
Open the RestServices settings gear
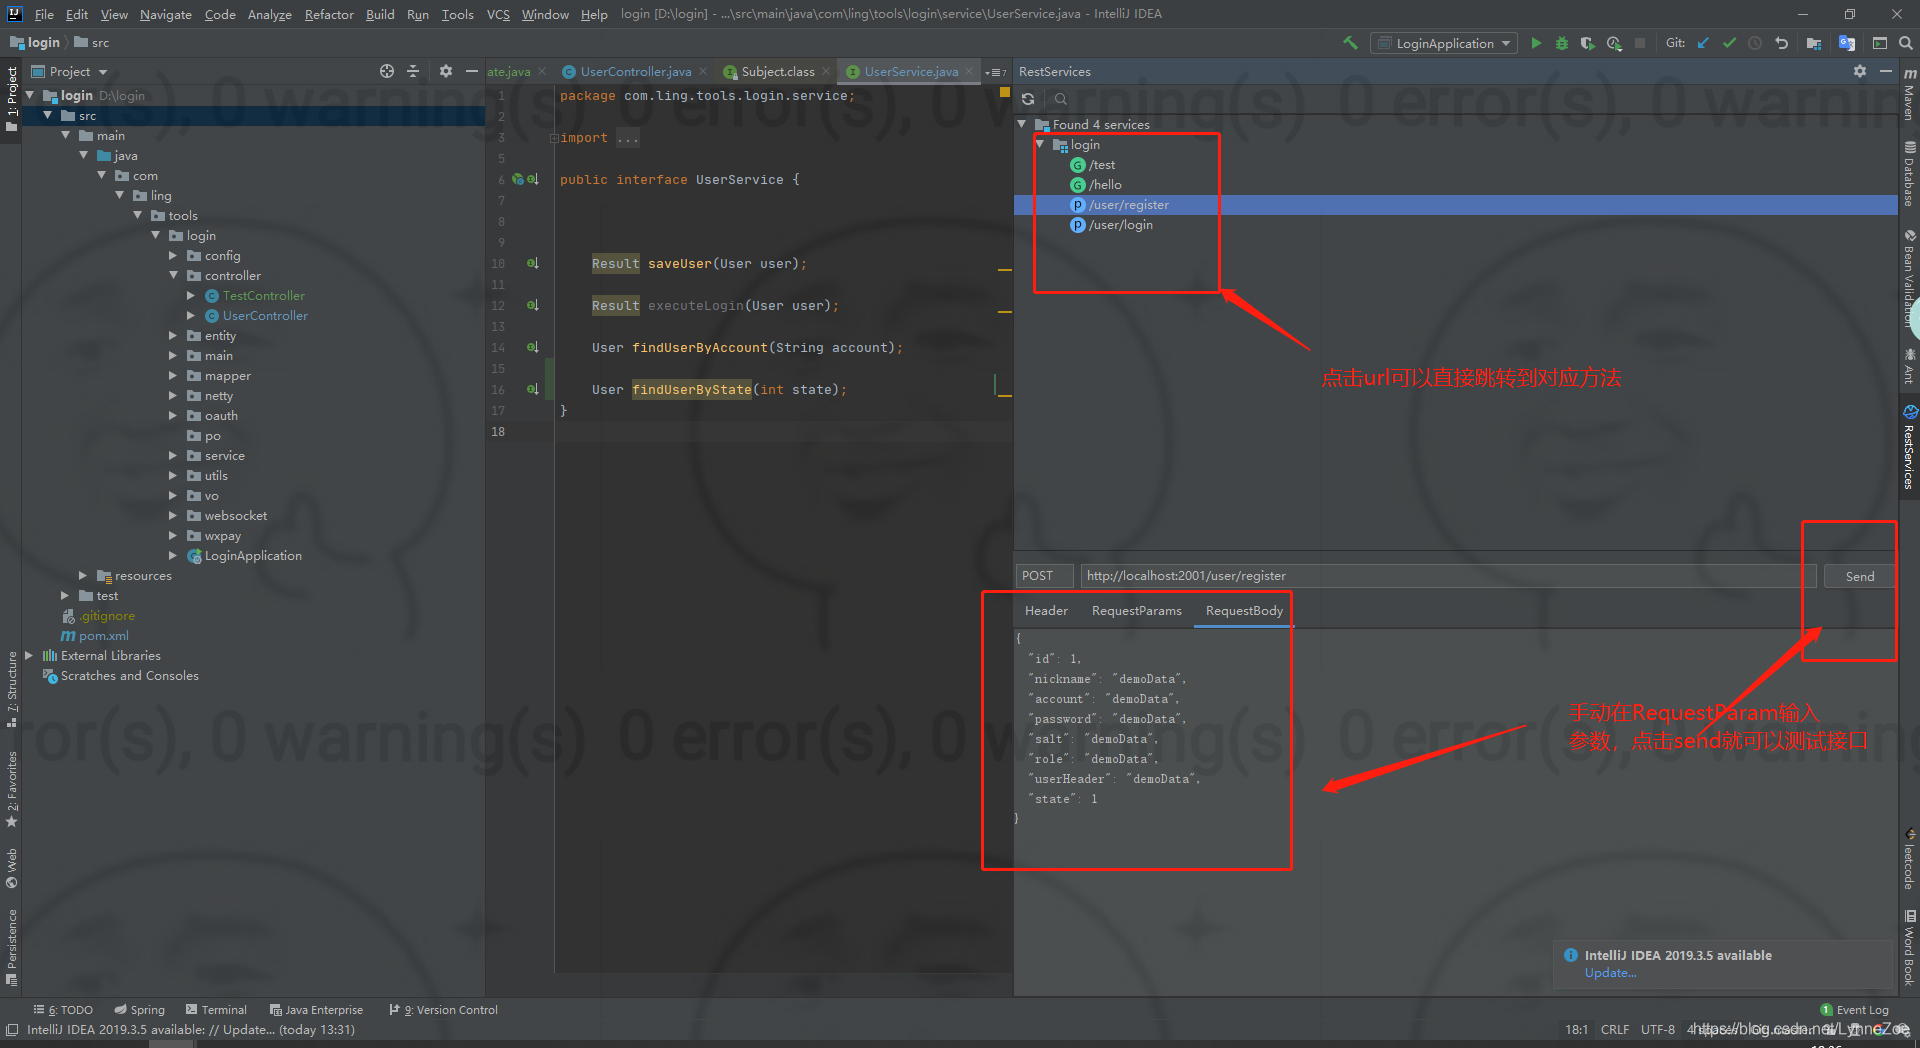[1859, 71]
